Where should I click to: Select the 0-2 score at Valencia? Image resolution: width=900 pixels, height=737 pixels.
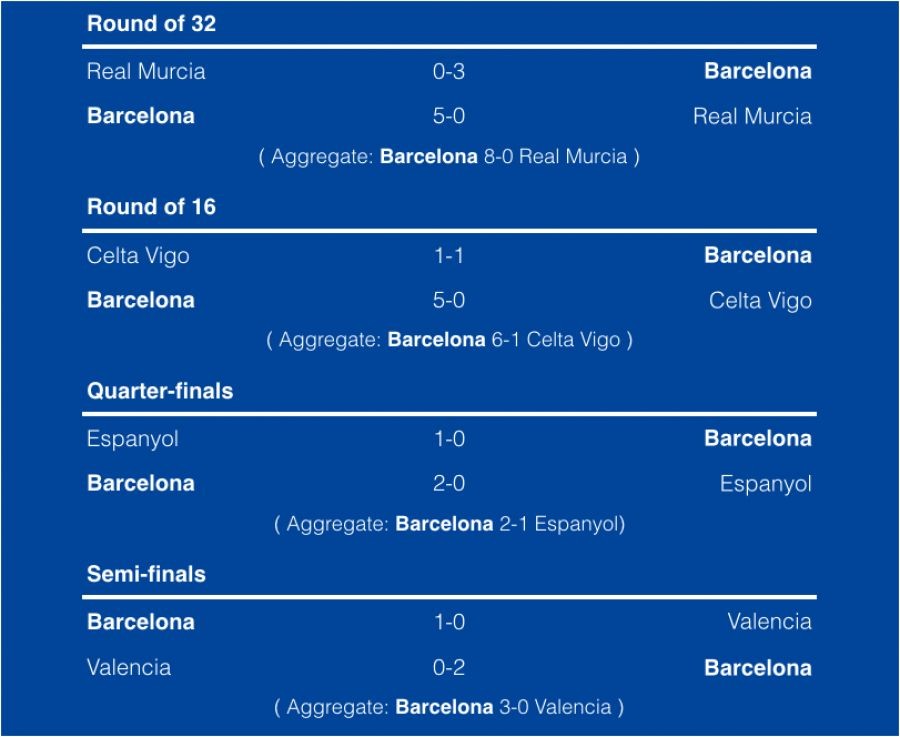click(x=449, y=668)
